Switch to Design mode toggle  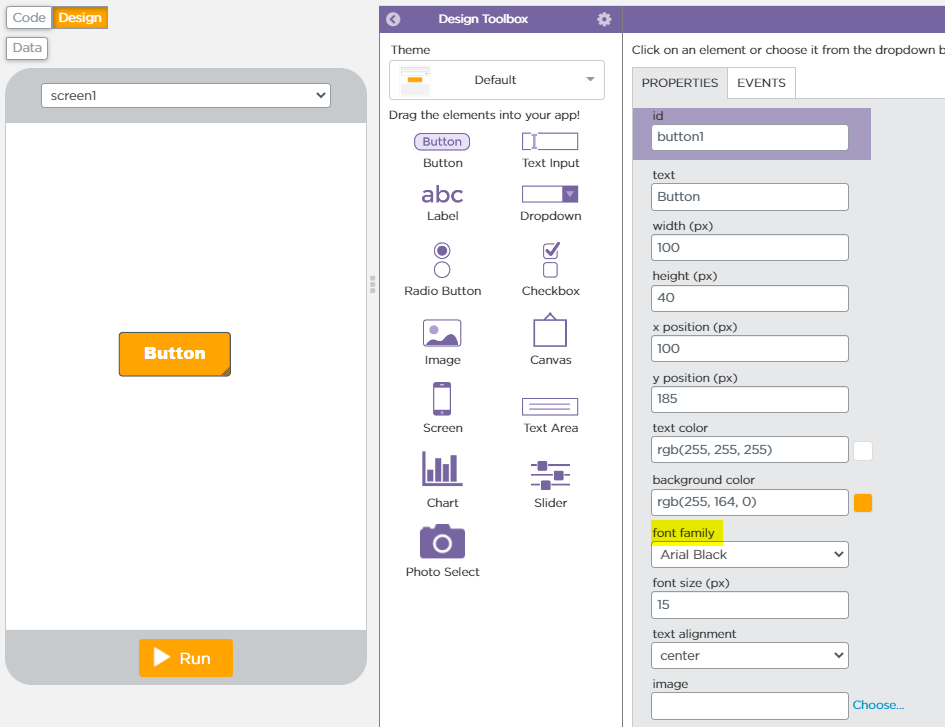click(80, 18)
